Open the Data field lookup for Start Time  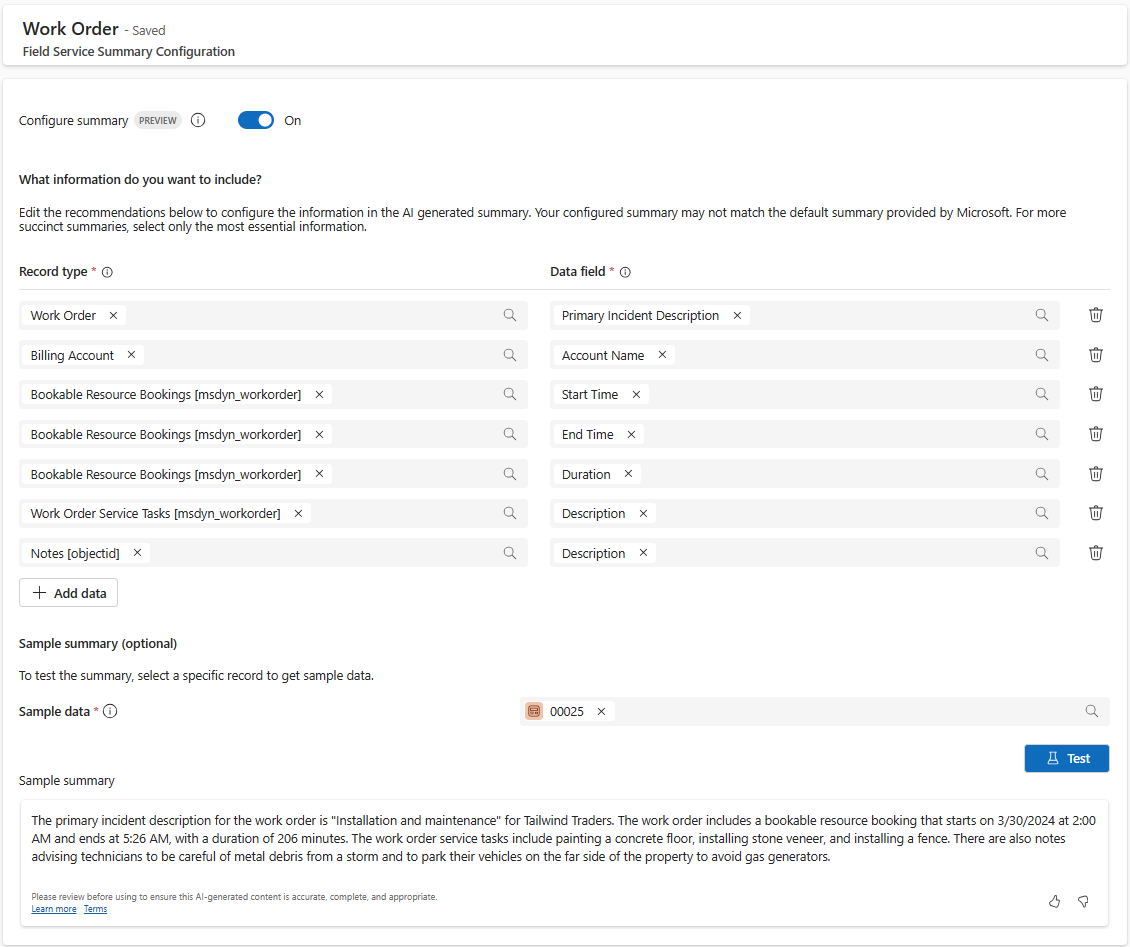(1042, 394)
